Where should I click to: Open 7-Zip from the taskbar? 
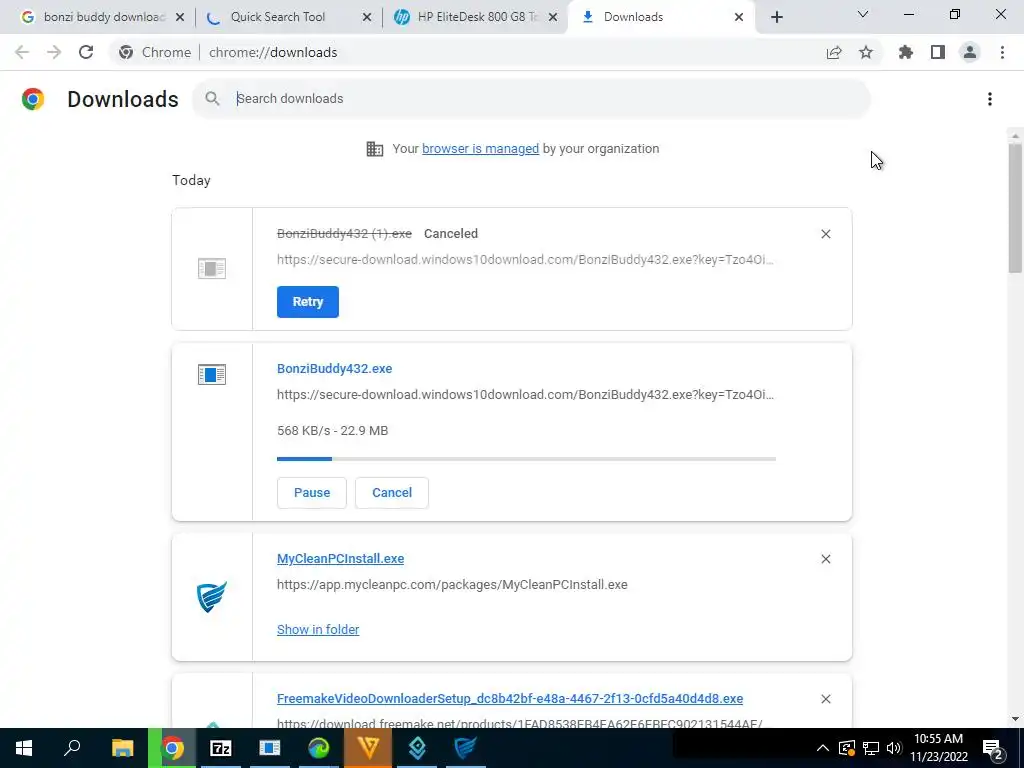[x=221, y=748]
